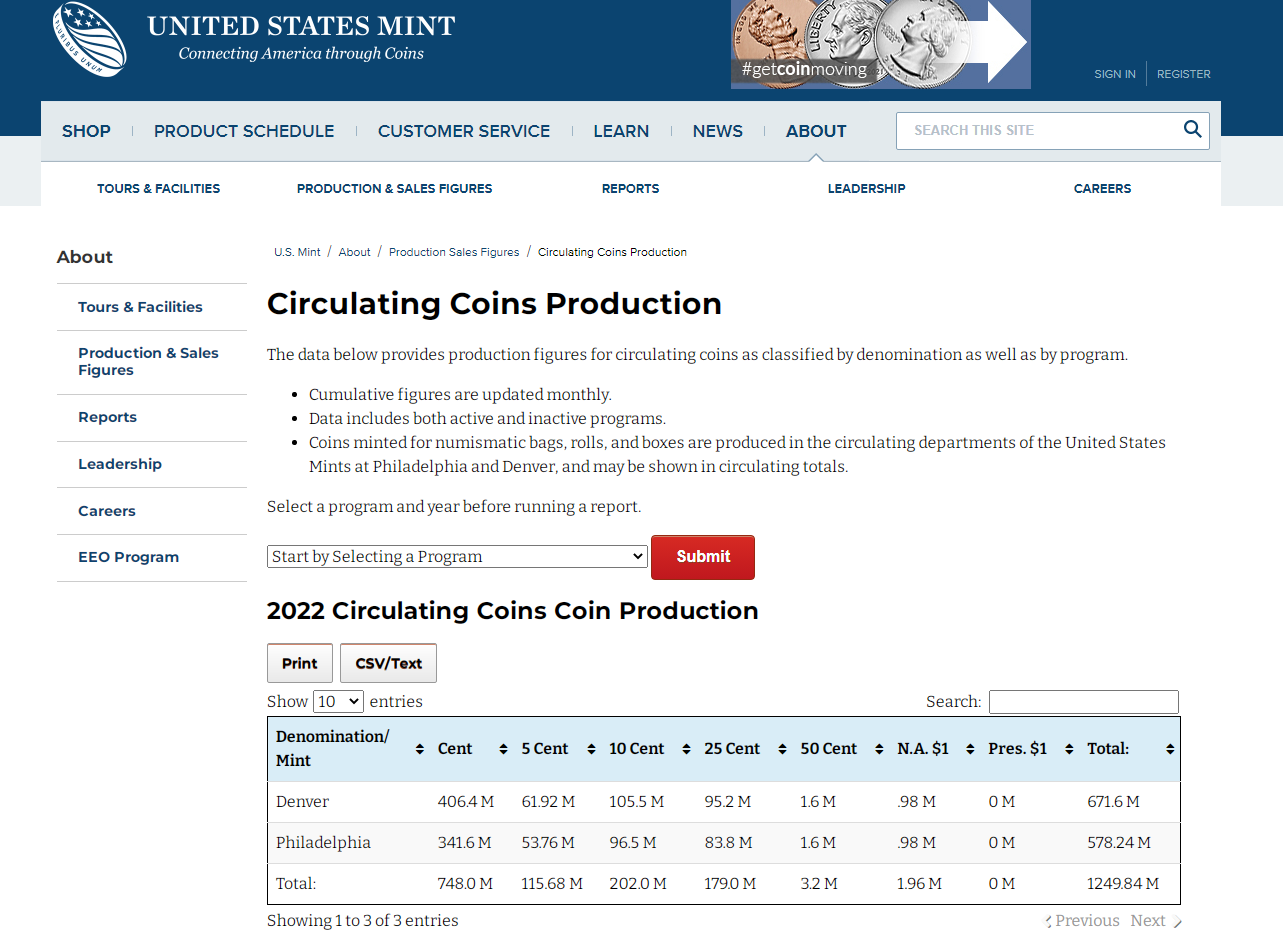Click the 1249.84 M total cell
Viewport: 1283px width, 946px height.
click(1123, 884)
